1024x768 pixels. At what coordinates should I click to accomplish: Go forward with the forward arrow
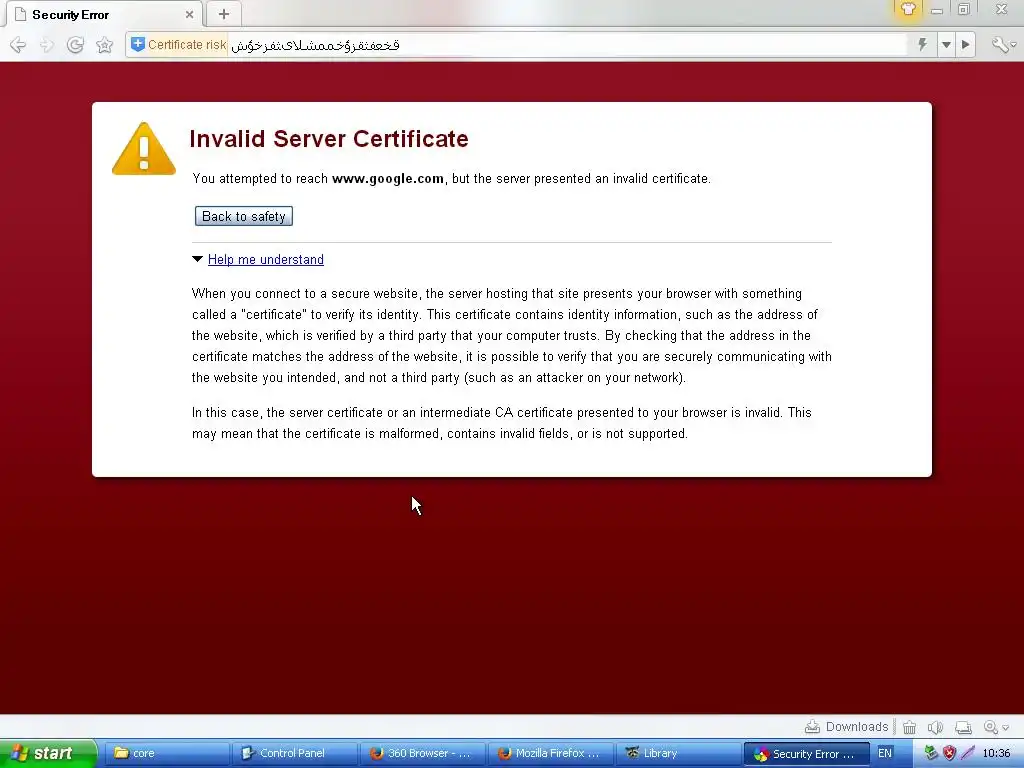tap(47, 44)
